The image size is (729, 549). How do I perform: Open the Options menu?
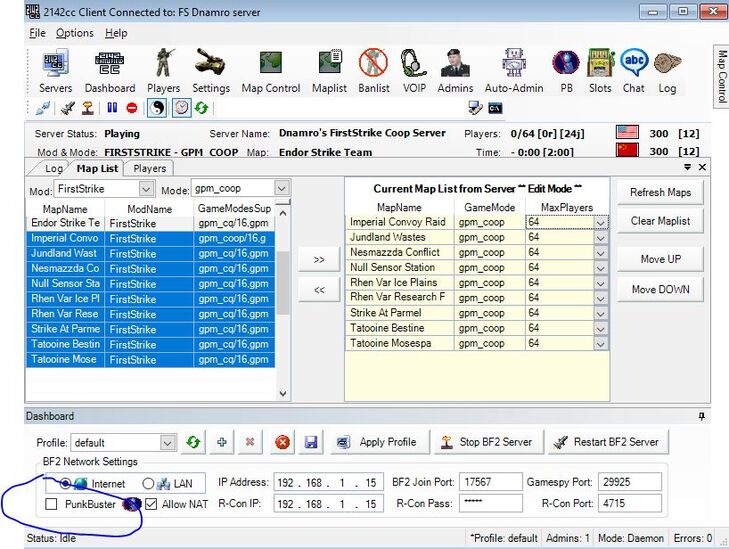pyautogui.click(x=74, y=33)
